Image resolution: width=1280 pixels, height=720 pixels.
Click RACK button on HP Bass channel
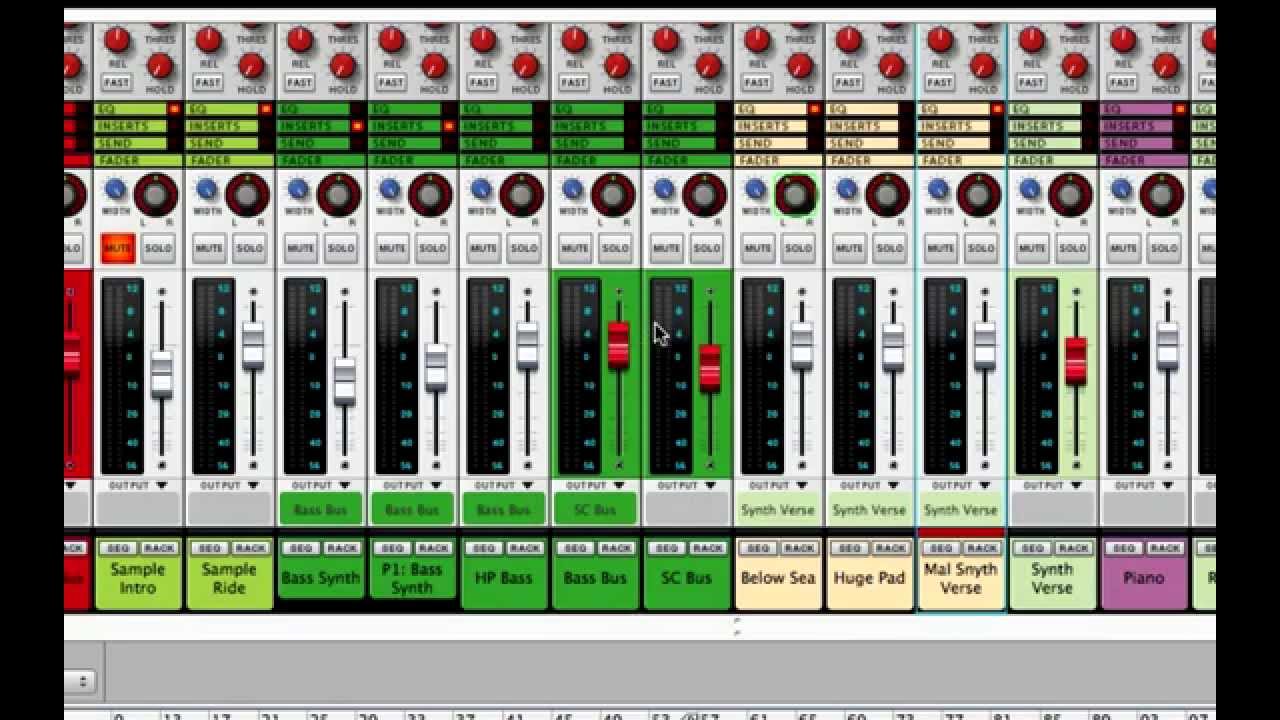pos(525,548)
